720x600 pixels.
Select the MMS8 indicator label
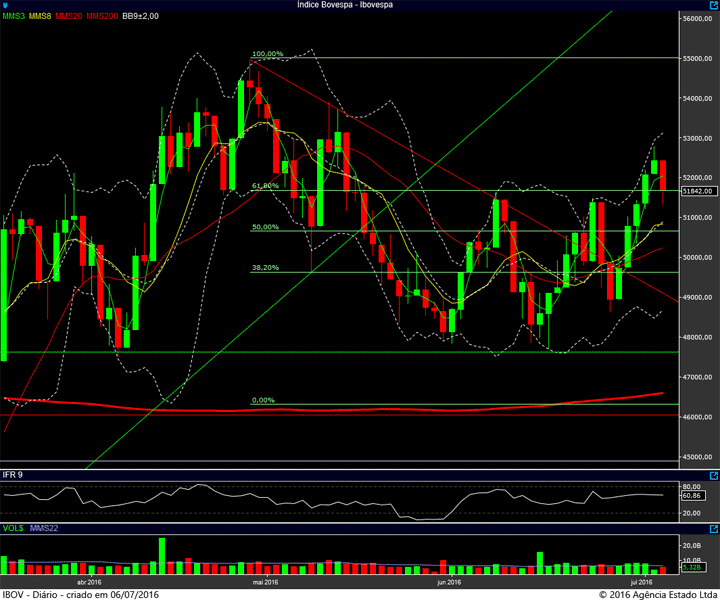[x=40, y=16]
